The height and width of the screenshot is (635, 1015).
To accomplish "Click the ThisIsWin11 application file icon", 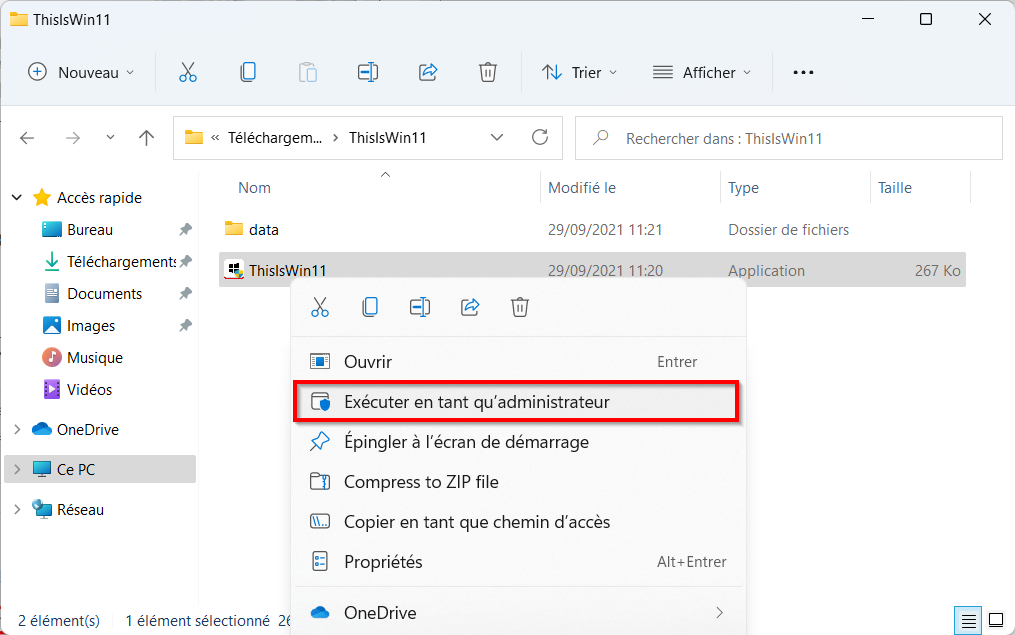I will (x=233, y=270).
